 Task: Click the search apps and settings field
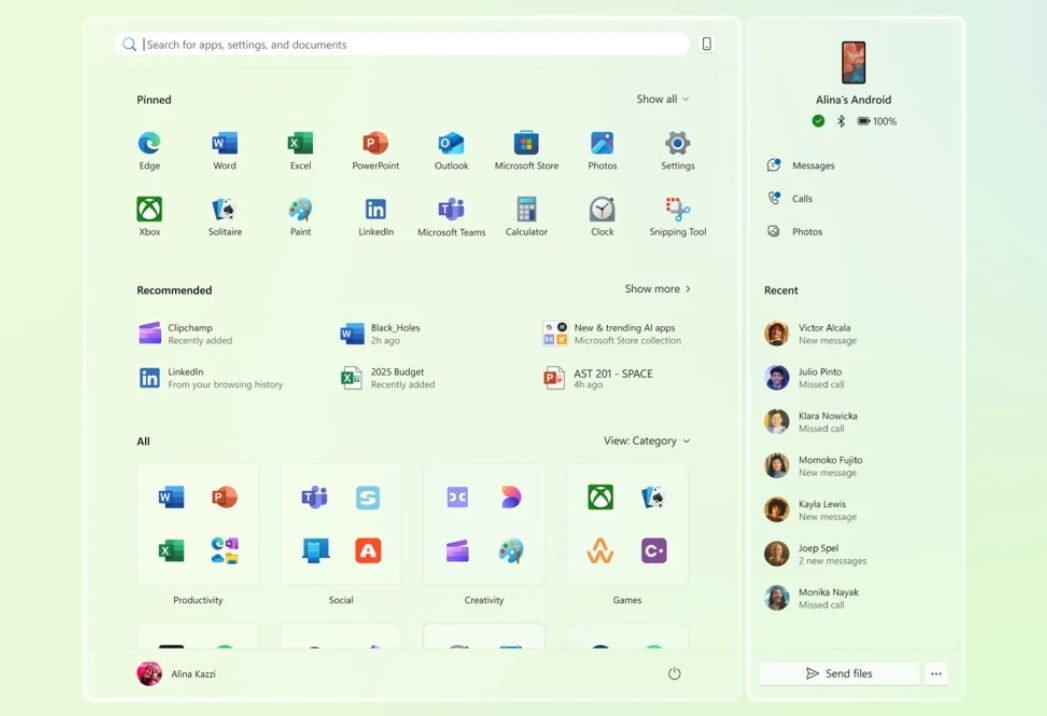click(x=402, y=44)
